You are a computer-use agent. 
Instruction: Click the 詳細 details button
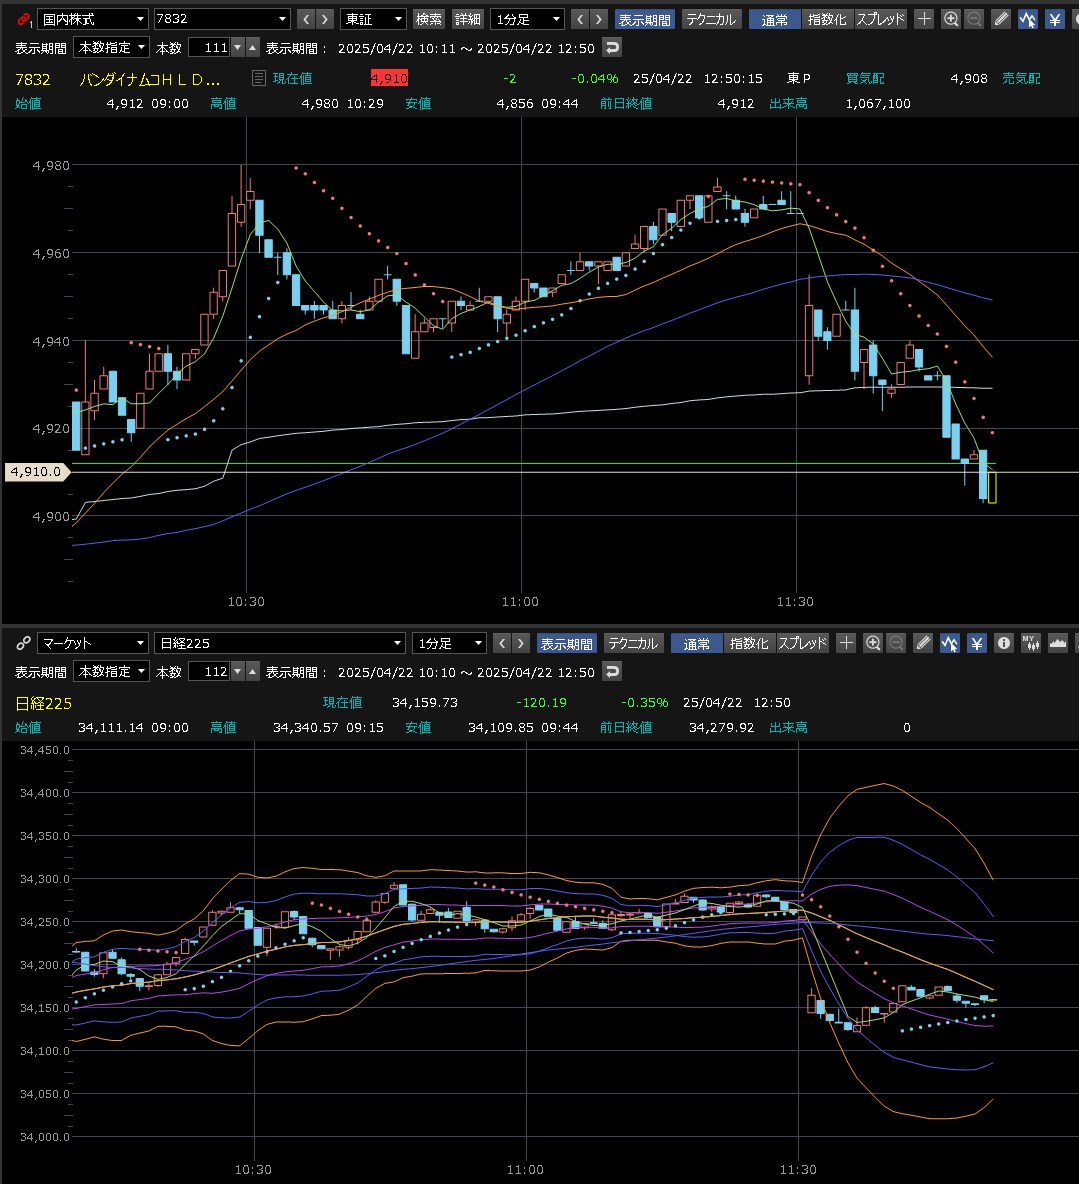pos(467,20)
